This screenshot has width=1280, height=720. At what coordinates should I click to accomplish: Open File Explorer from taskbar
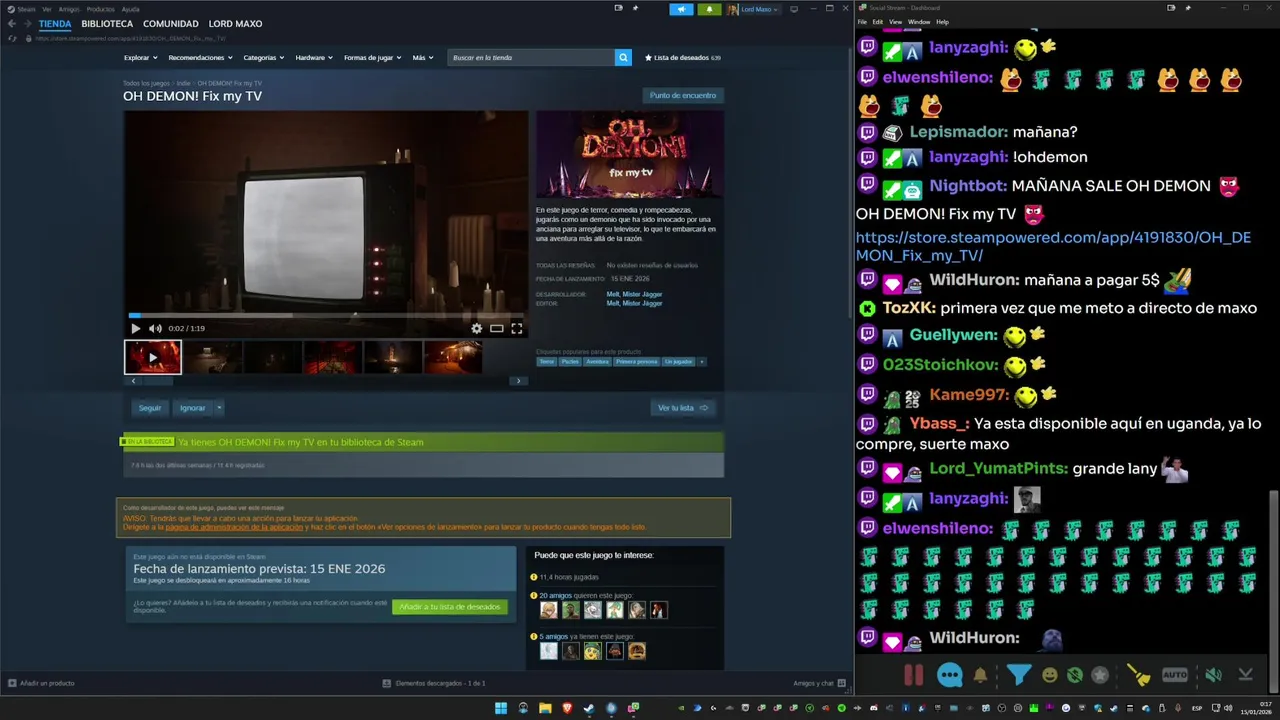click(545, 708)
